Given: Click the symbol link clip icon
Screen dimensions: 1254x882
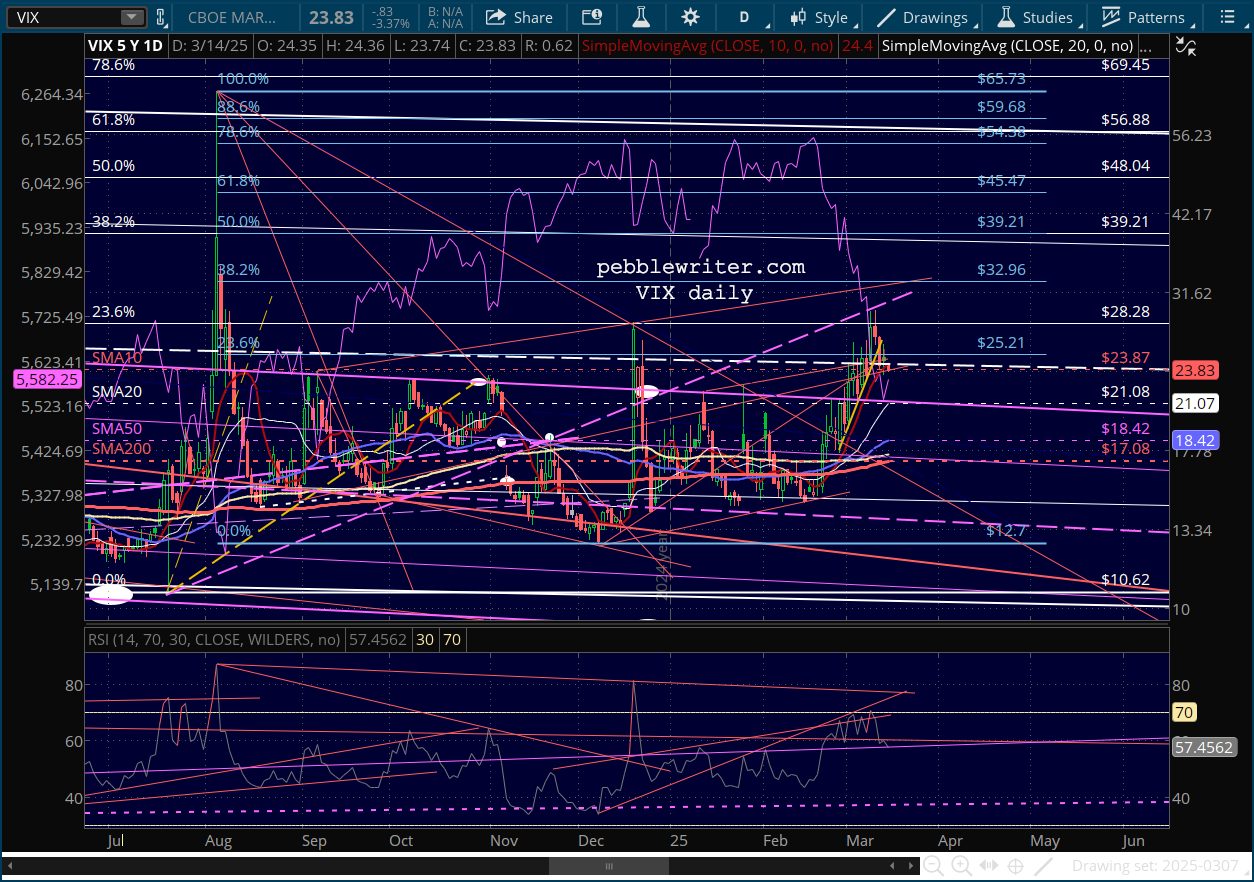Looking at the screenshot, I should [162, 17].
